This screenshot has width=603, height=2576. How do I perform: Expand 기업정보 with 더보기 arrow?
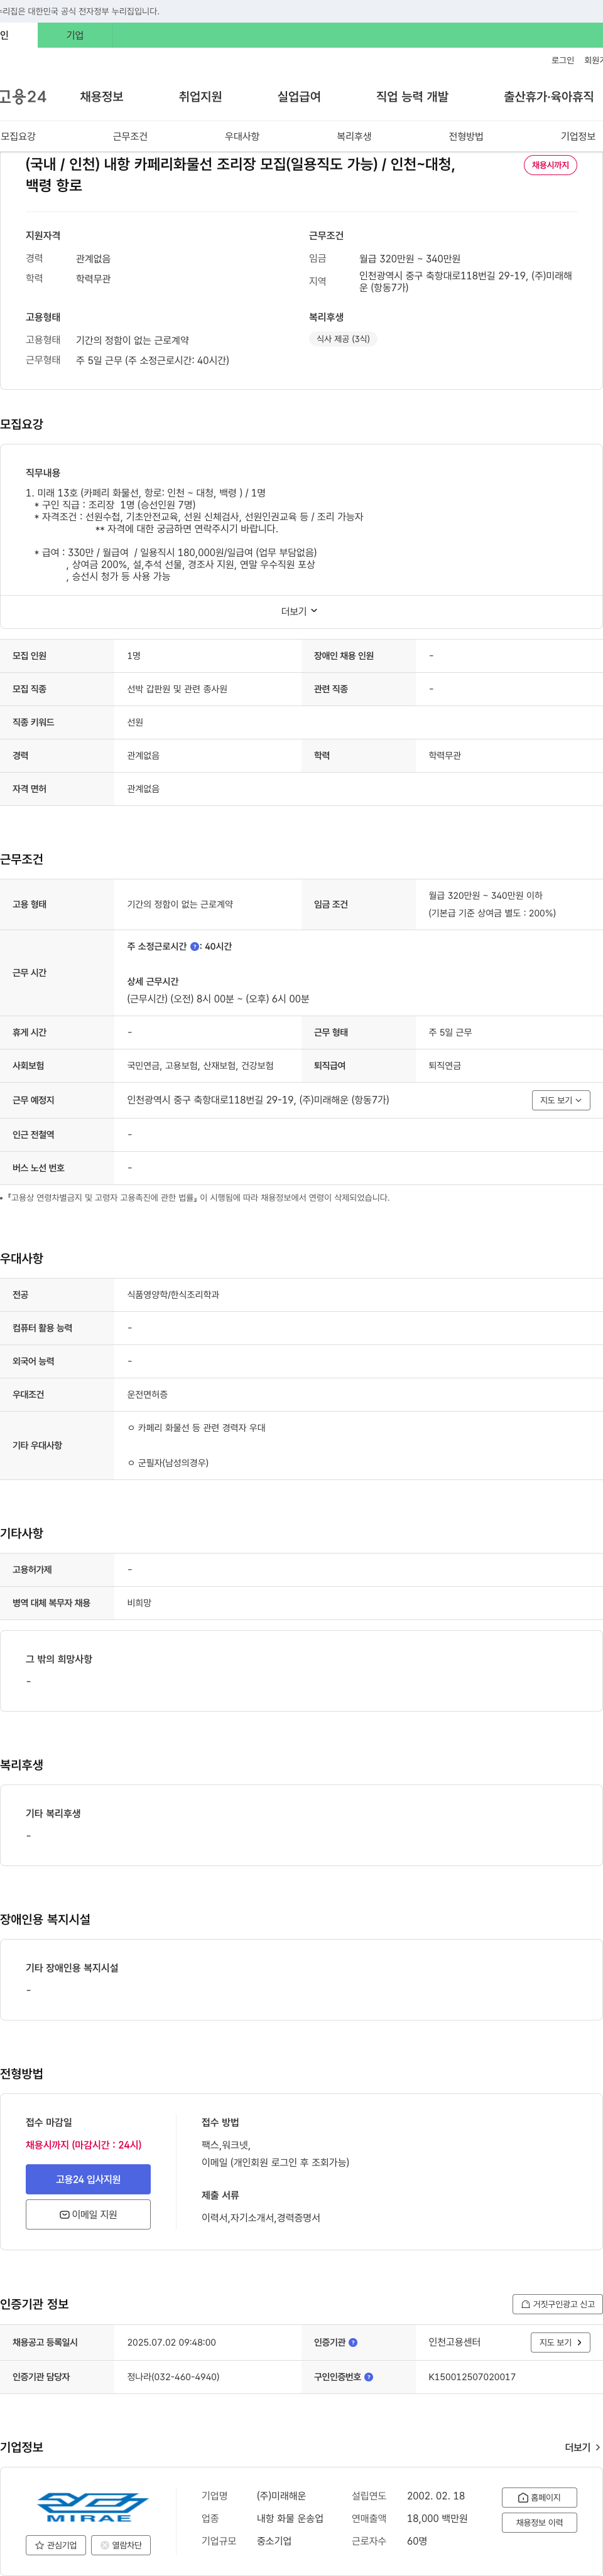[583, 2447]
